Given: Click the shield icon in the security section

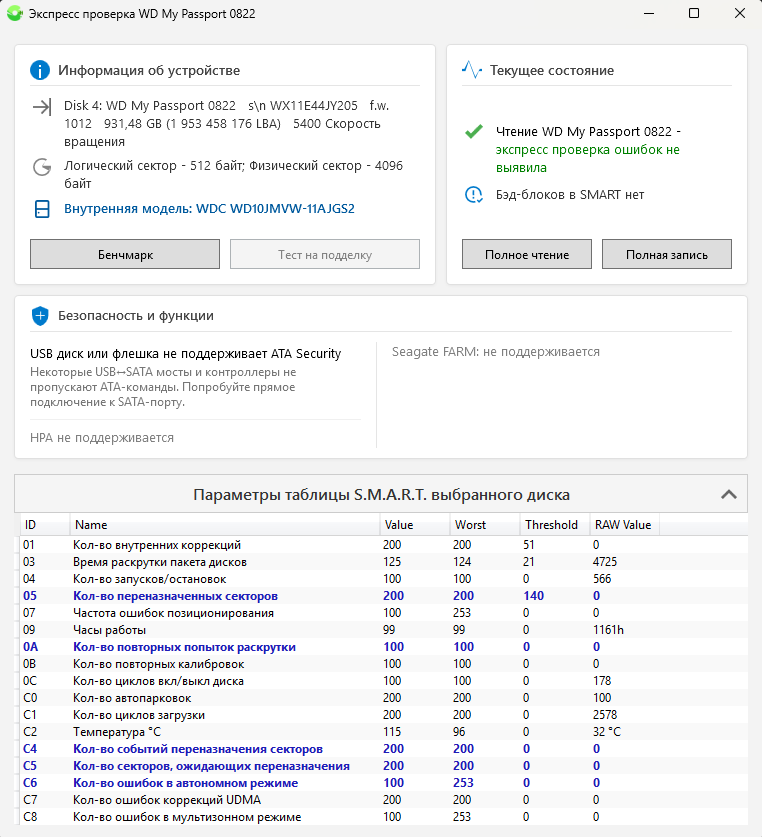Looking at the screenshot, I should pos(40,316).
